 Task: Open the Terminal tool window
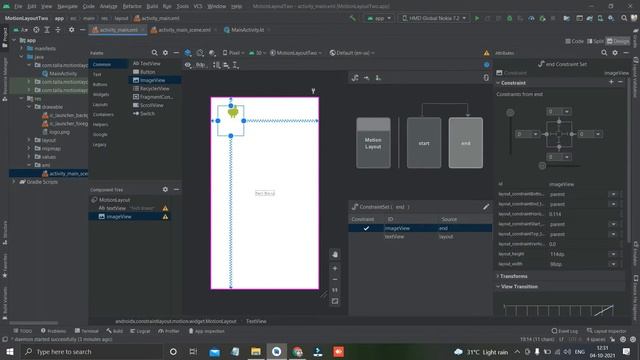(87, 331)
